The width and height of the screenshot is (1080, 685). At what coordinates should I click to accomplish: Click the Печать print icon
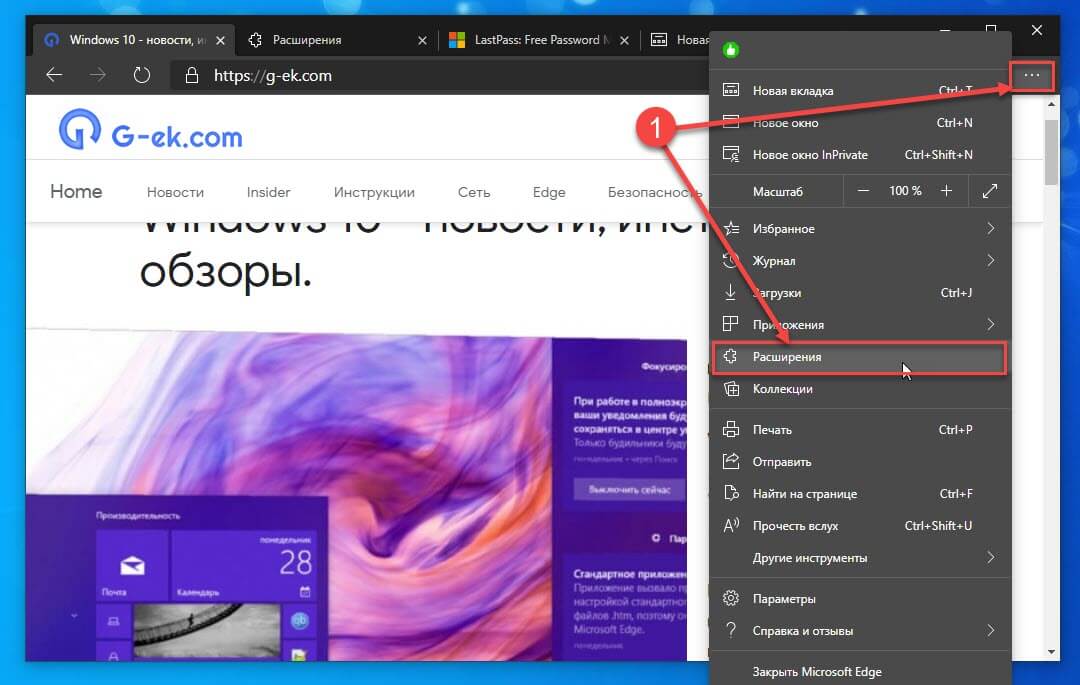(x=729, y=428)
